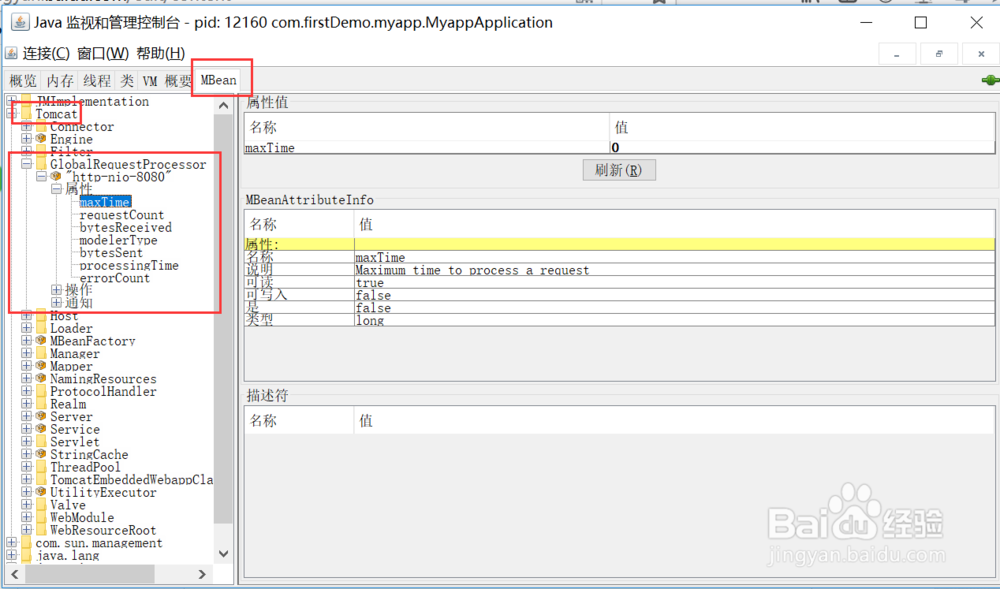The width and height of the screenshot is (1000, 589).
Task: Switch to the VM 概要 tab
Action: pyautogui.click(x=167, y=81)
